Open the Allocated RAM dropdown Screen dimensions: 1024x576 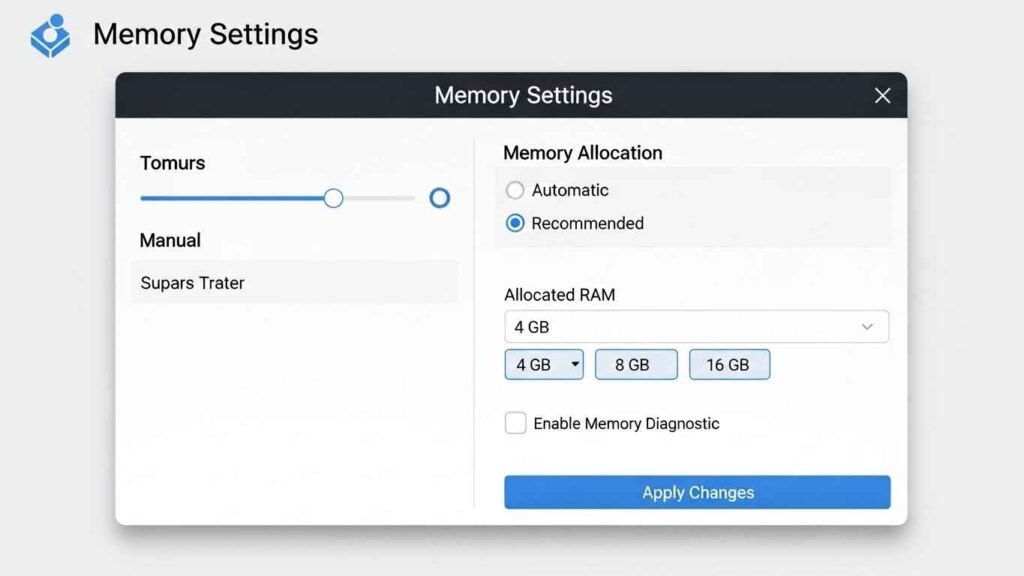pos(696,327)
